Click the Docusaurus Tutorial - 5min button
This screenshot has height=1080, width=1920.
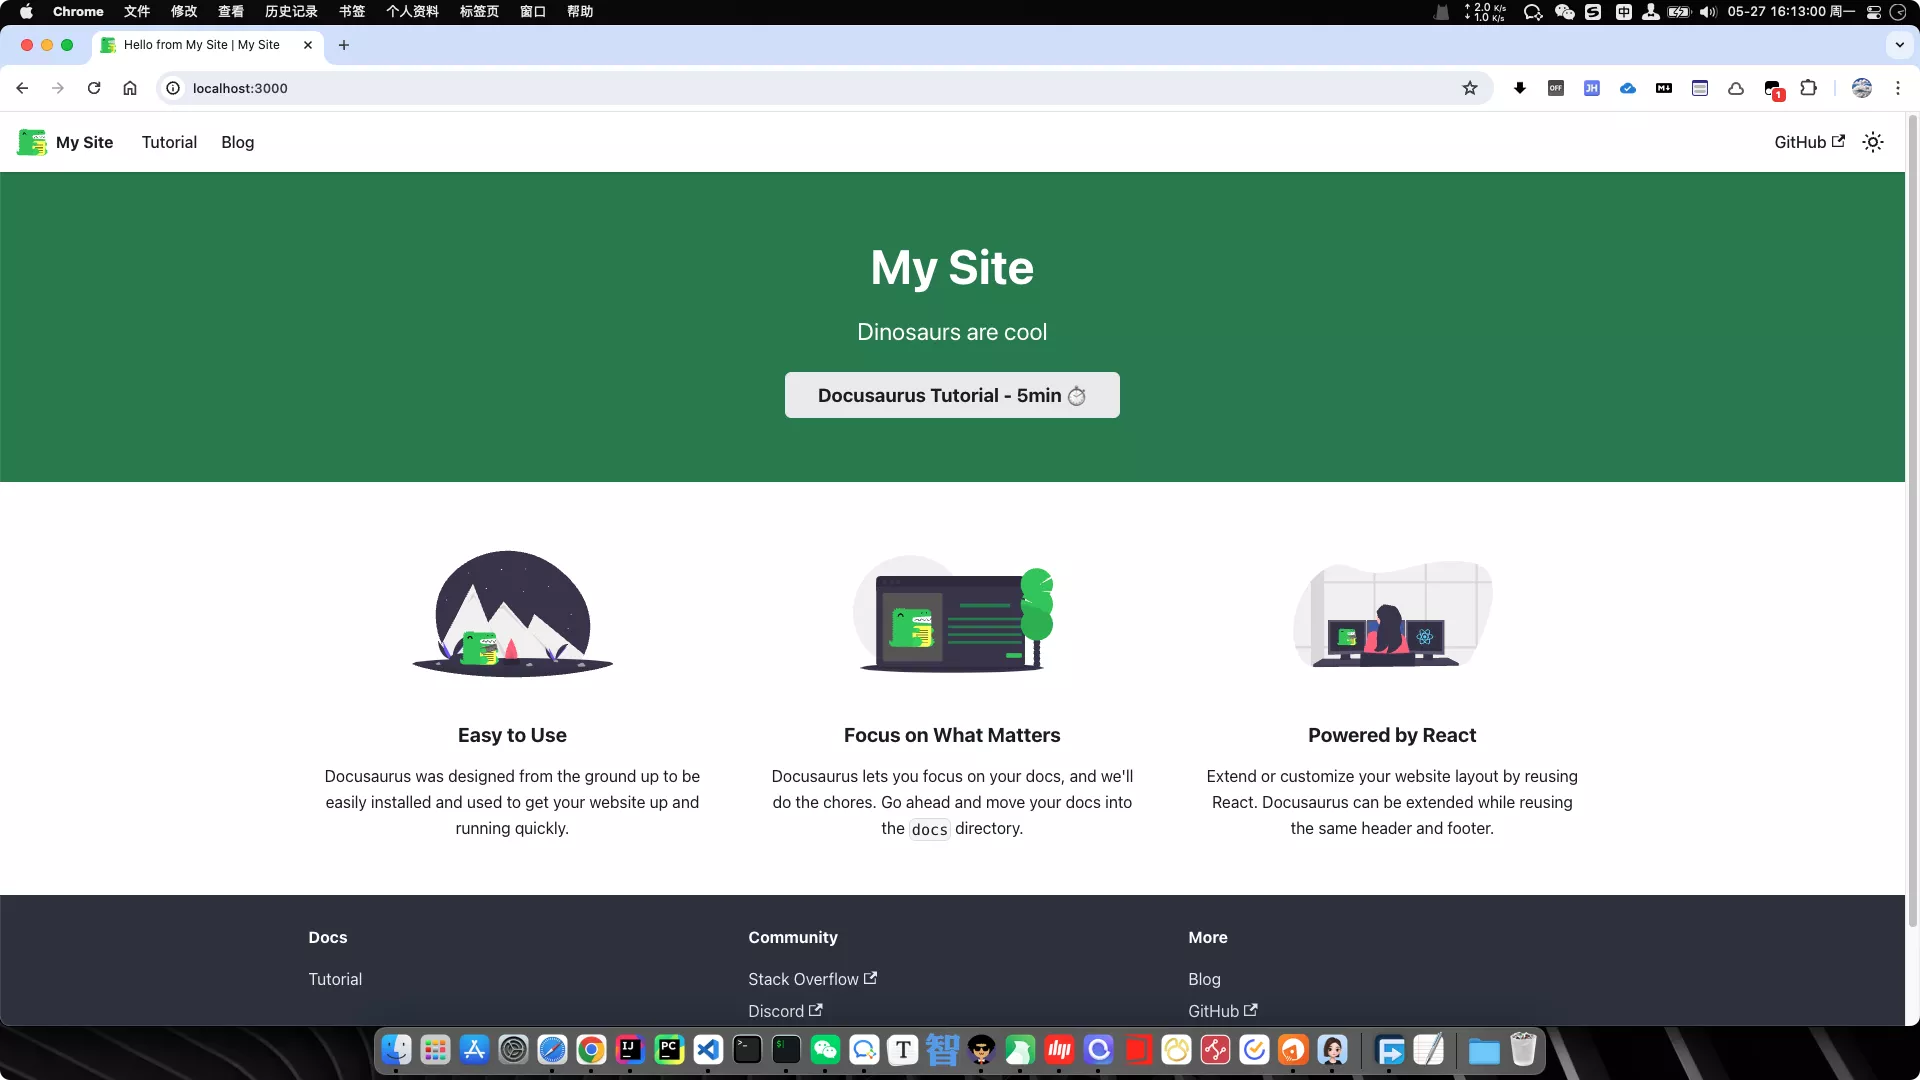(951, 395)
